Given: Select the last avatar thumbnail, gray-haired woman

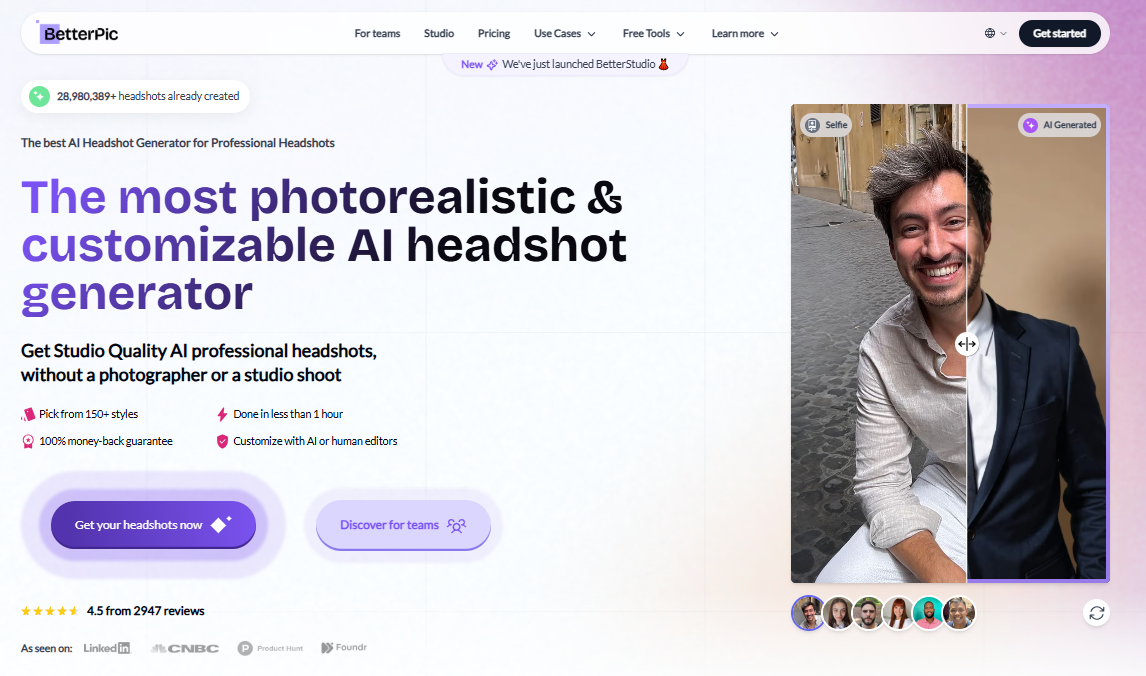Looking at the screenshot, I should coord(959,613).
